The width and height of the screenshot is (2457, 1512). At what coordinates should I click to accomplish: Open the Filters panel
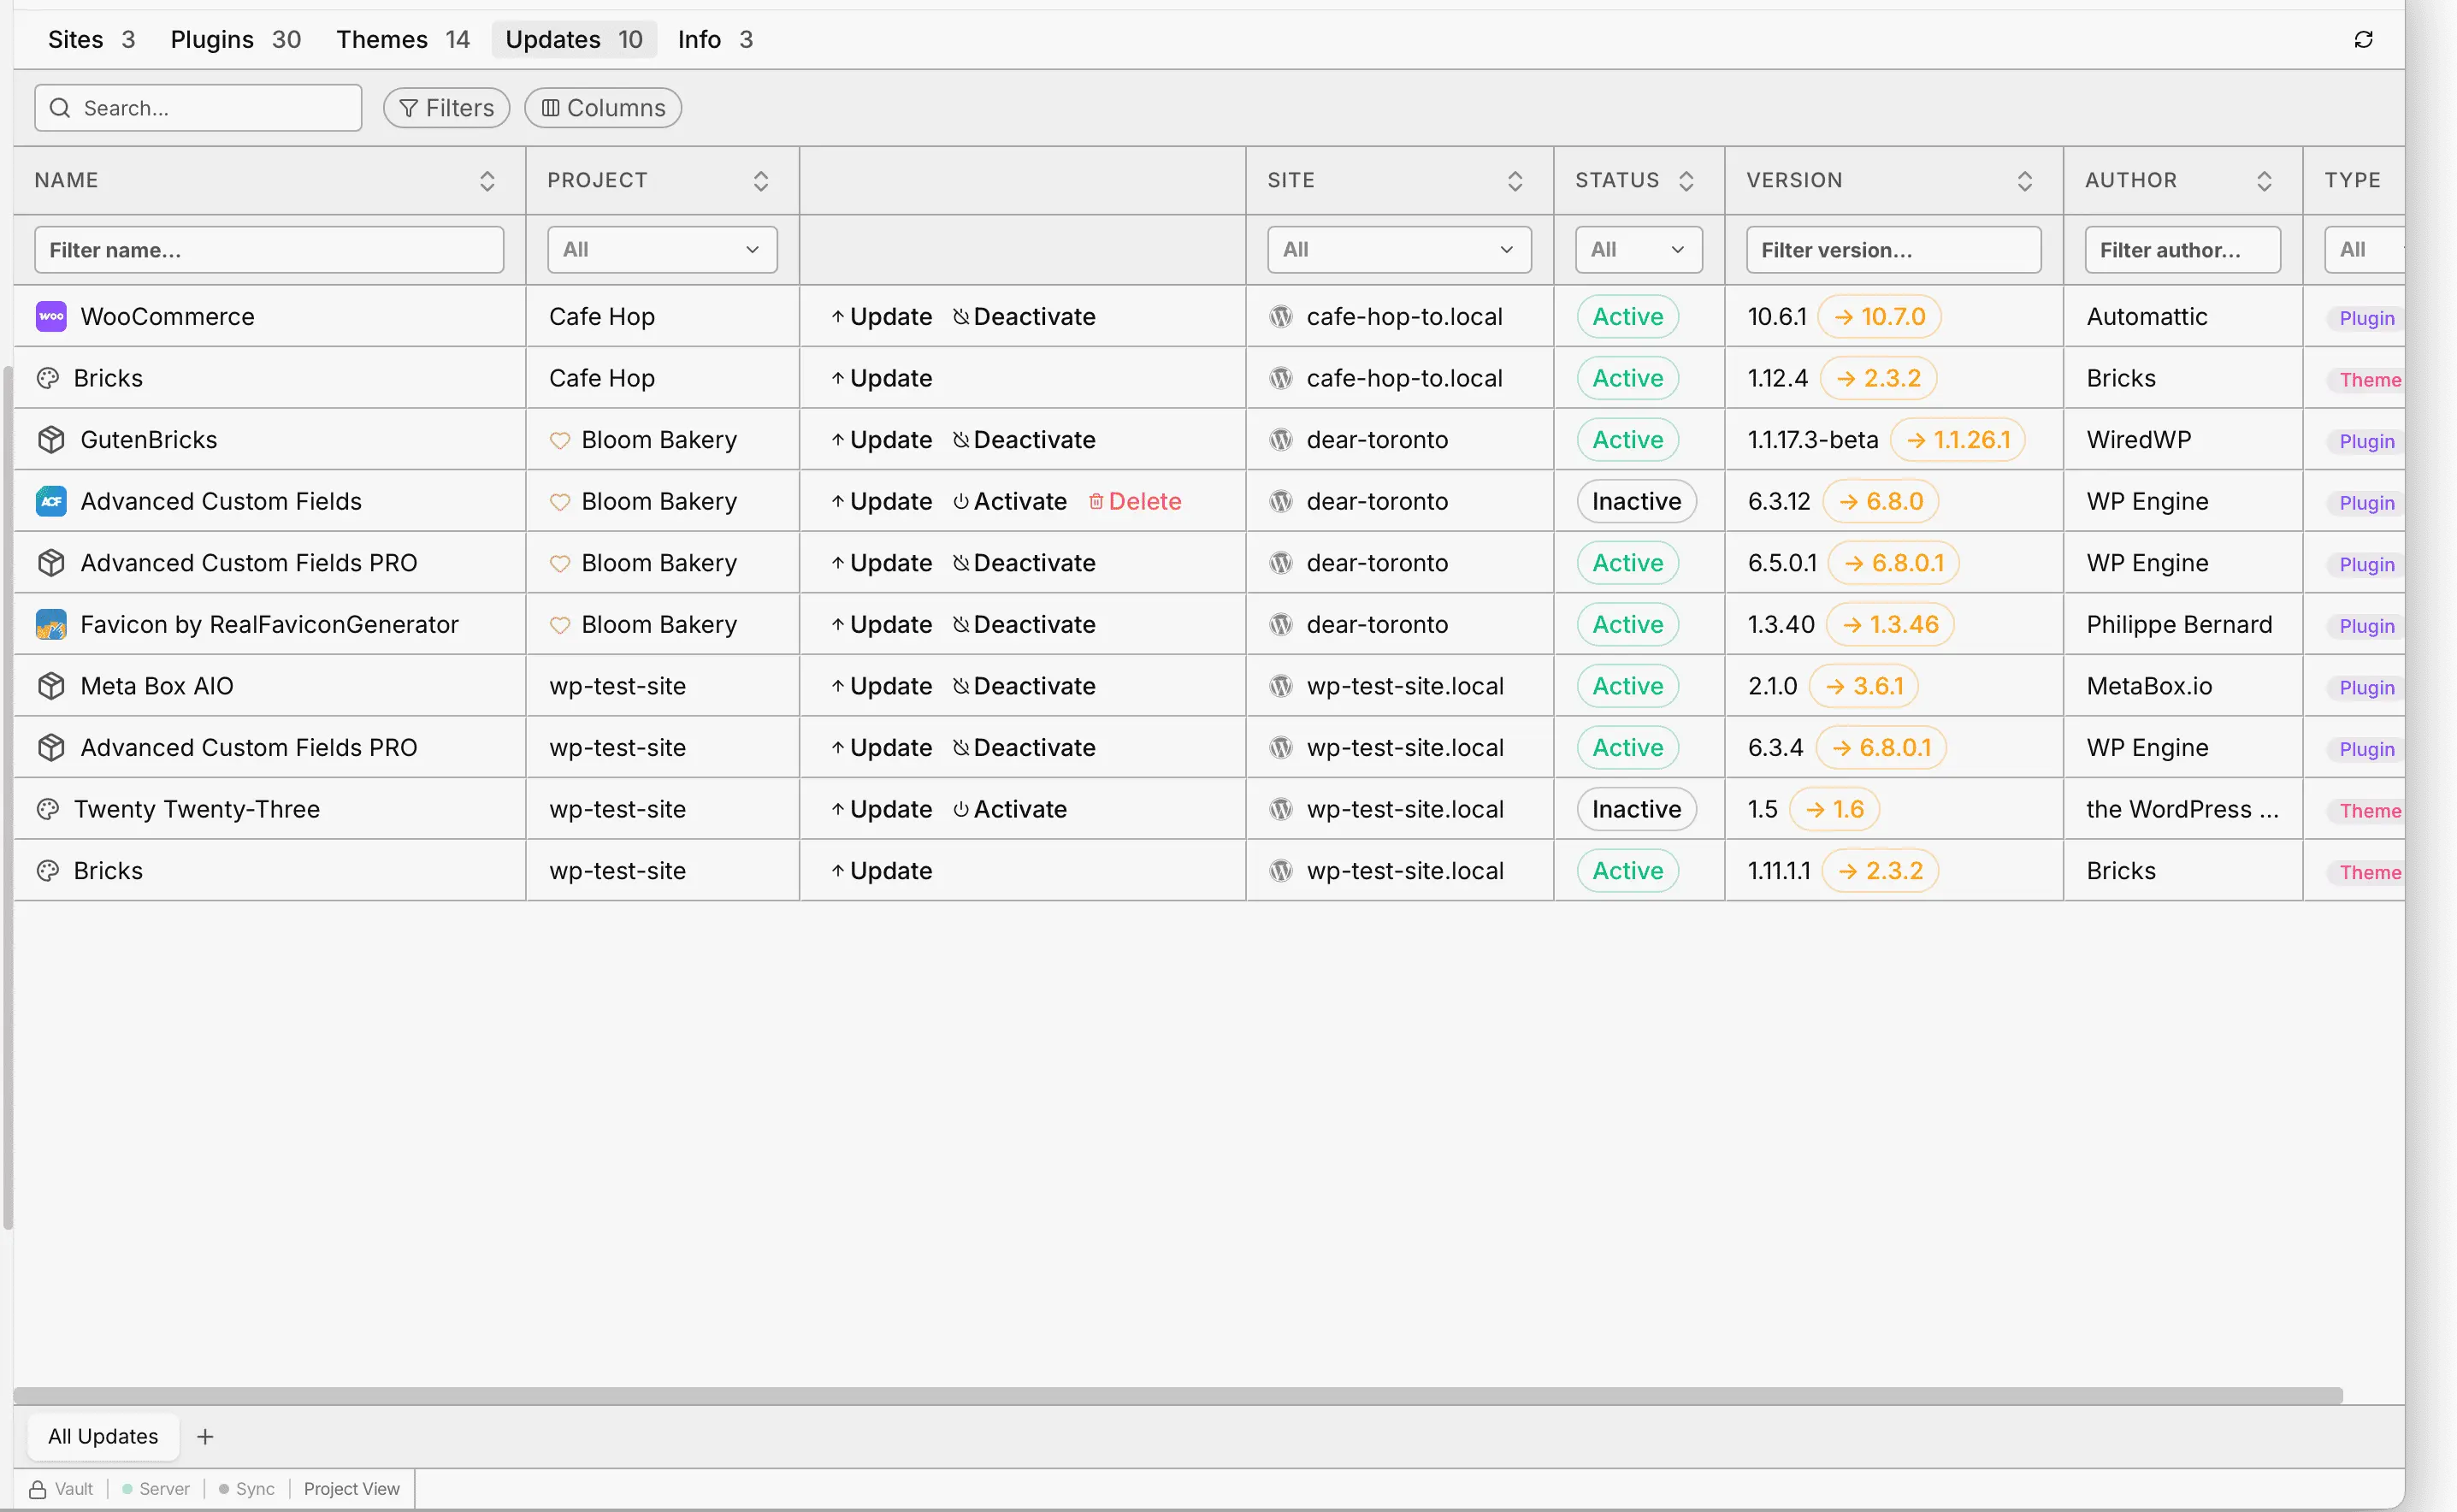pyautogui.click(x=447, y=108)
